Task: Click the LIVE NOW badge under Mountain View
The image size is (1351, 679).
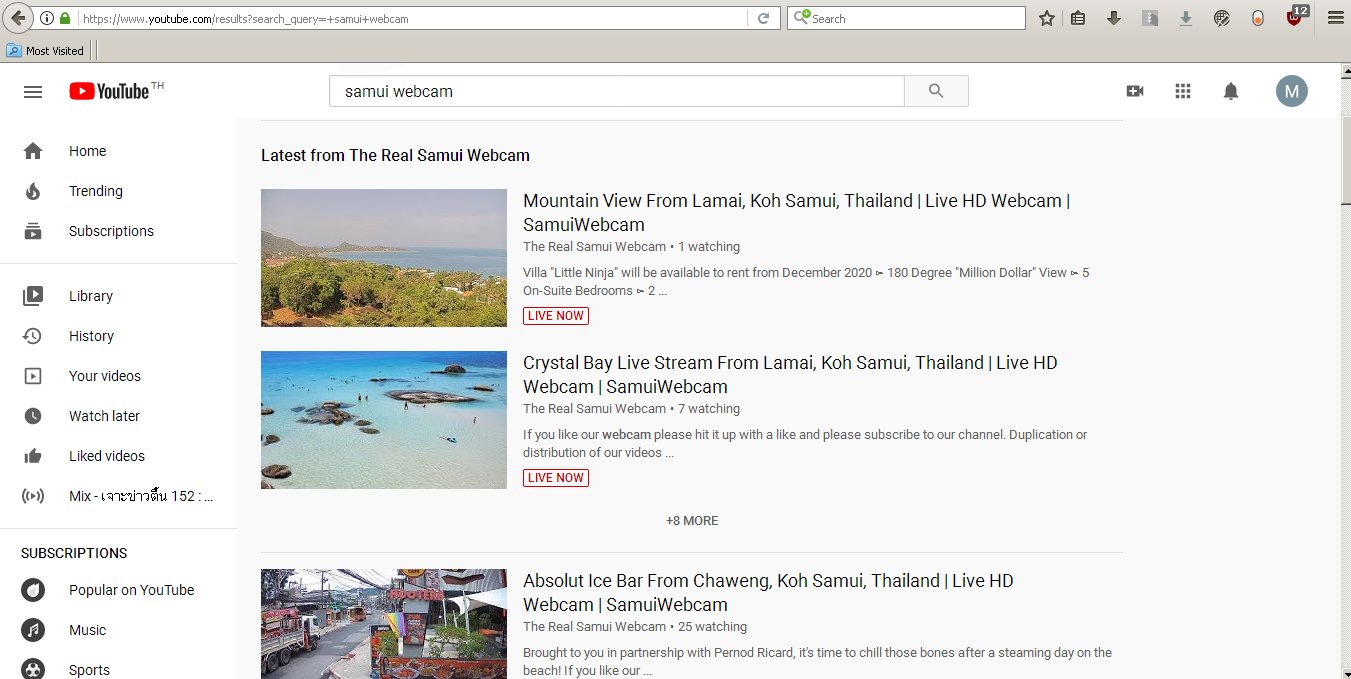Action: pyautogui.click(x=556, y=316)
